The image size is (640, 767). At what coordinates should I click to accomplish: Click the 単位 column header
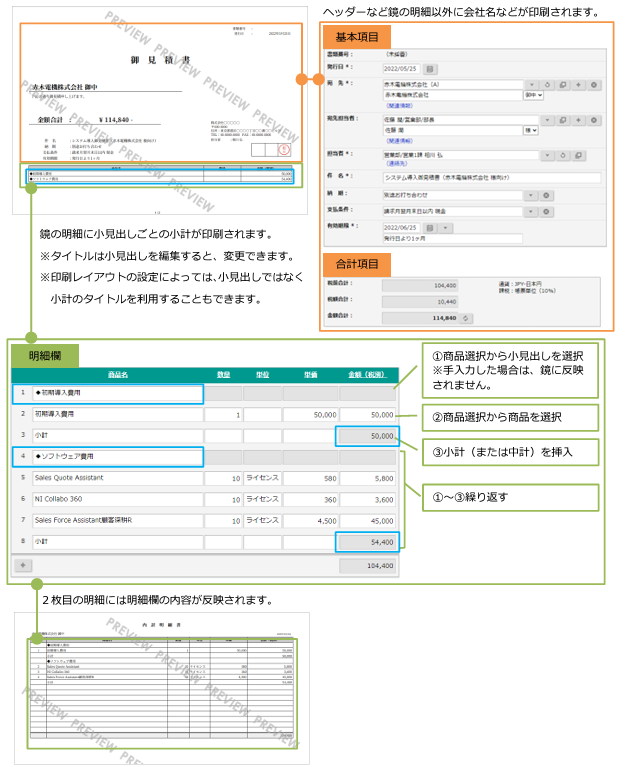263,375
